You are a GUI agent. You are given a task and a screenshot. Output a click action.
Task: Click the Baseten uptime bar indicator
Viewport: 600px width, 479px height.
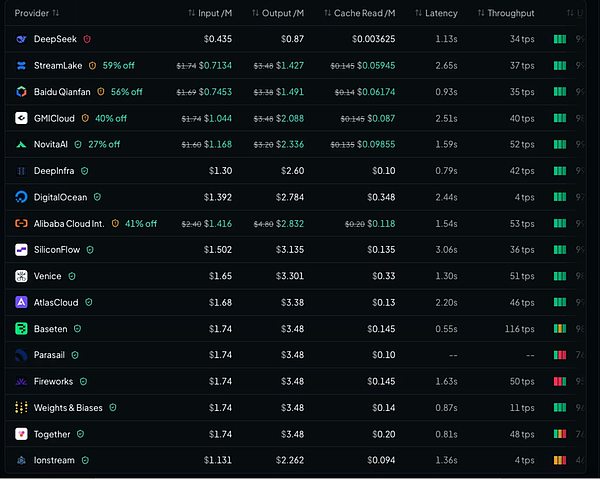[560, 329]
